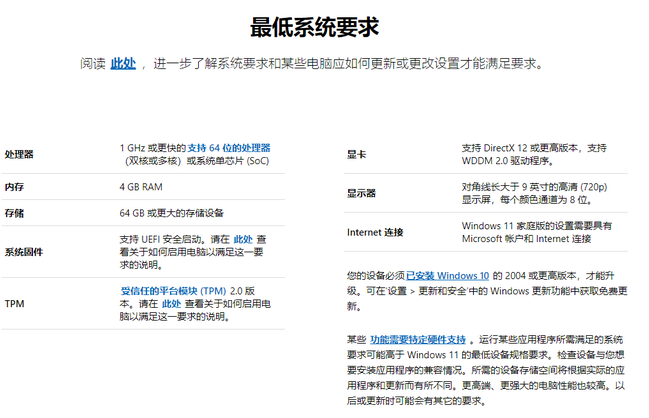Click the 4 GB RAM value
This screenshot has height=418, width=649.
(141, 187)
